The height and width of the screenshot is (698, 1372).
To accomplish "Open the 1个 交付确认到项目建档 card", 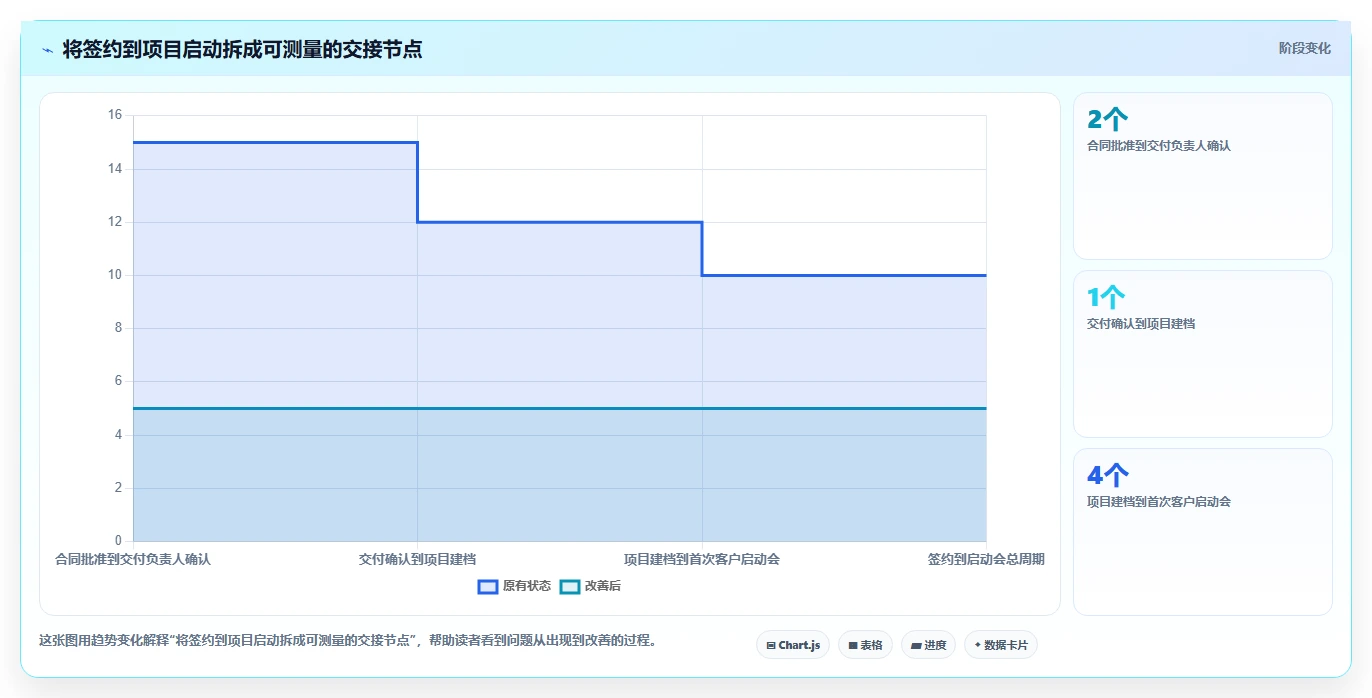I will coord(1203,354).
